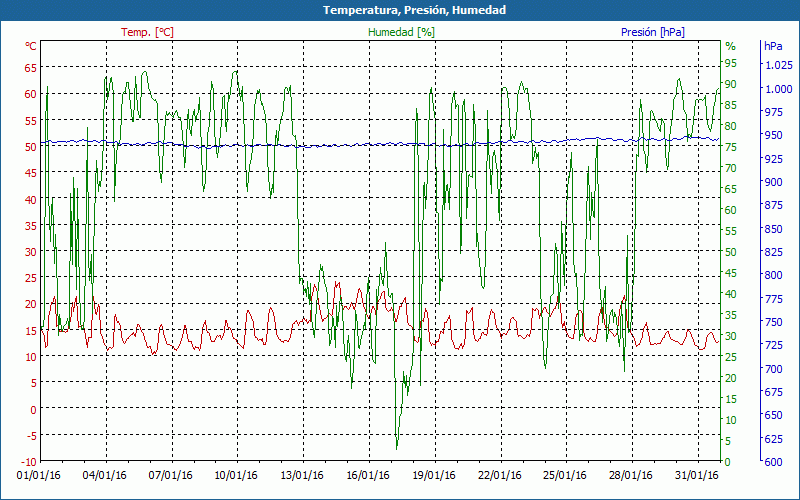Screen dimensions: 800x500
Task: Click the 10/01/16 date label
Action: [x=236, y=476]
